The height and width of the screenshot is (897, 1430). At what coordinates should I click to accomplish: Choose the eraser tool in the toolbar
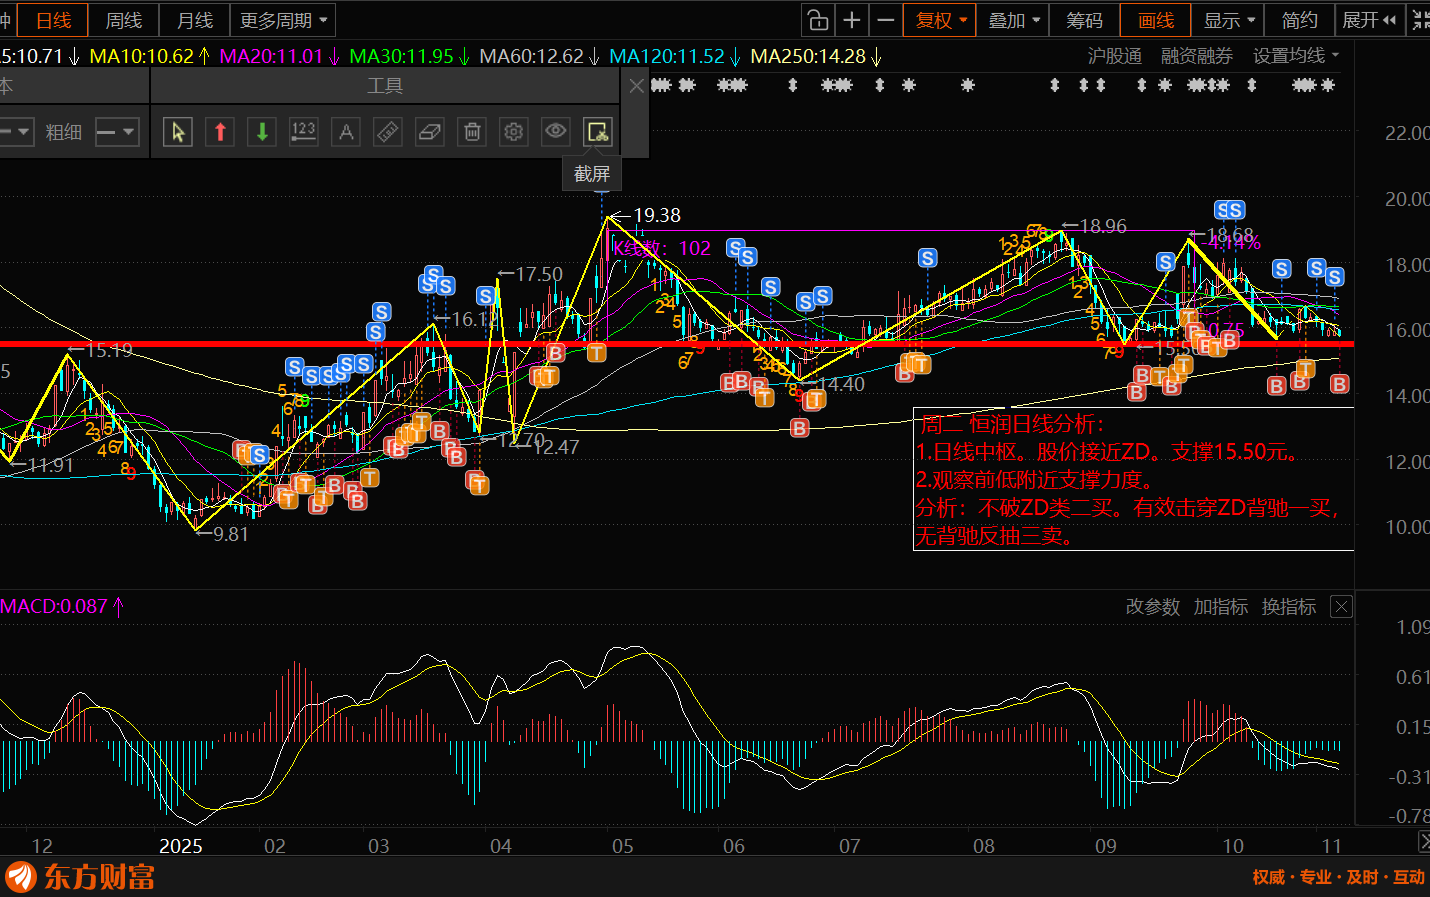[430, 132]
